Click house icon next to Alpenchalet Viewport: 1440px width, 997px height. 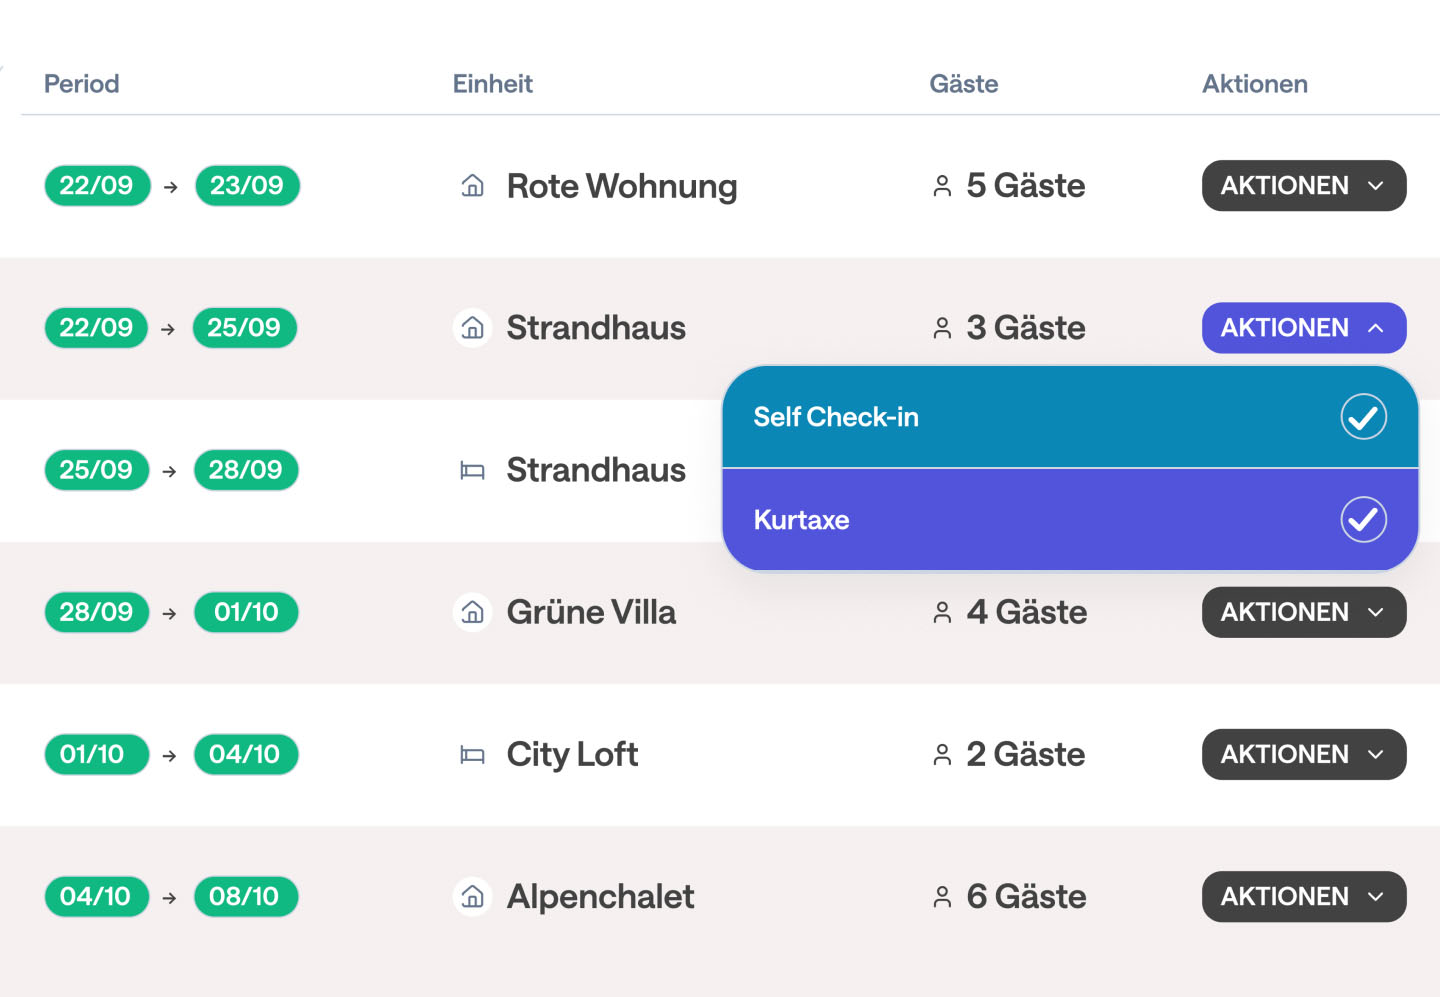[x=473, y=897]
